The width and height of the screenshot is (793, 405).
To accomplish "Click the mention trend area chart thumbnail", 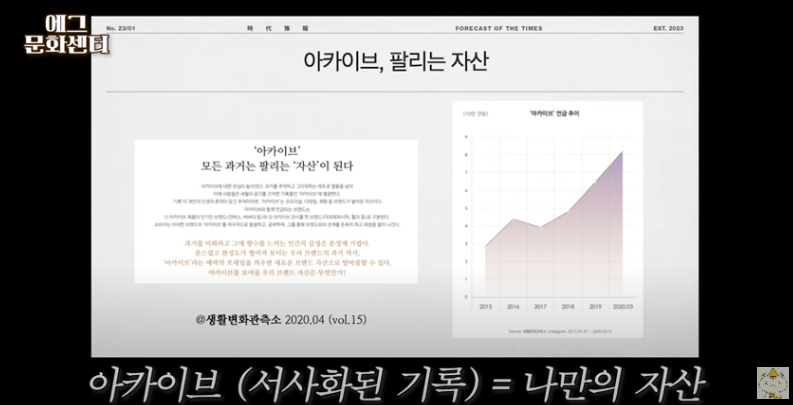I will pyautogui.click(x=548, y=219).
